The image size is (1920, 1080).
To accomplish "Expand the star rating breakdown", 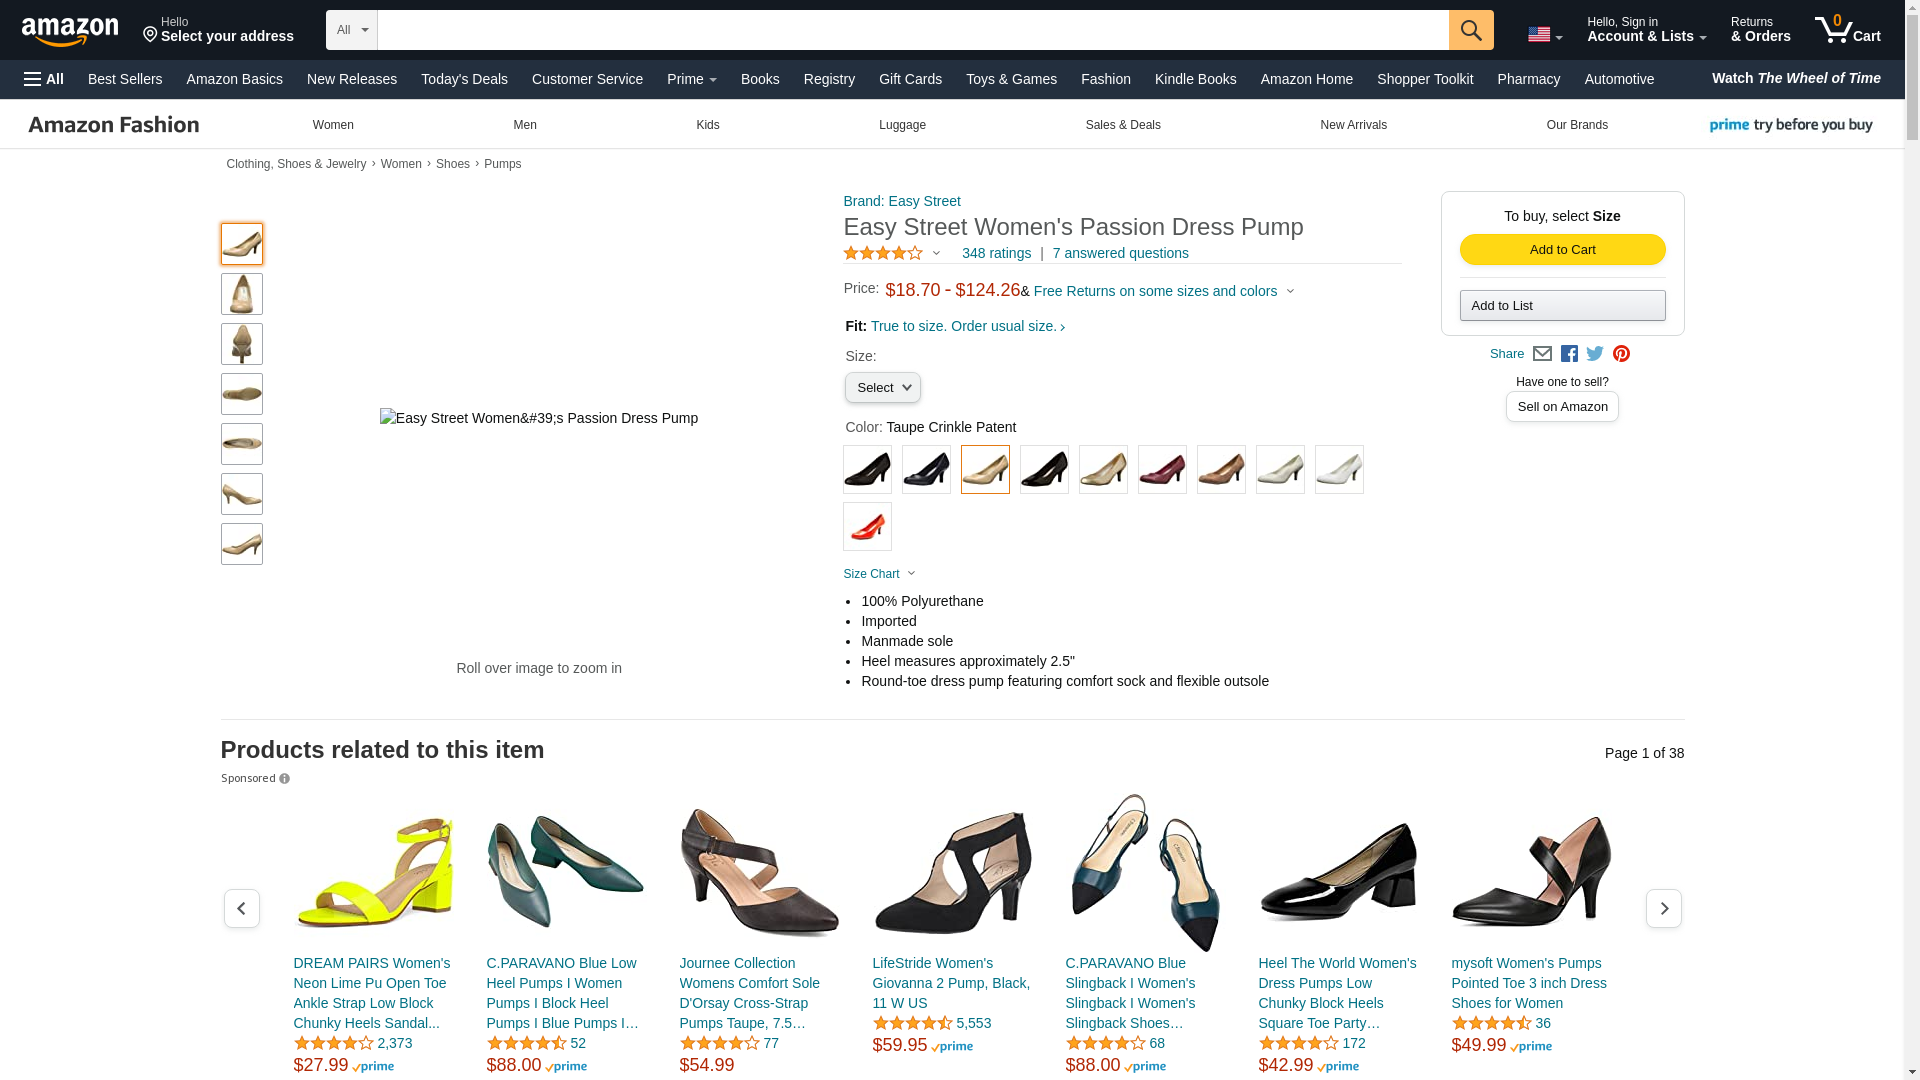I will pos(893,253).
